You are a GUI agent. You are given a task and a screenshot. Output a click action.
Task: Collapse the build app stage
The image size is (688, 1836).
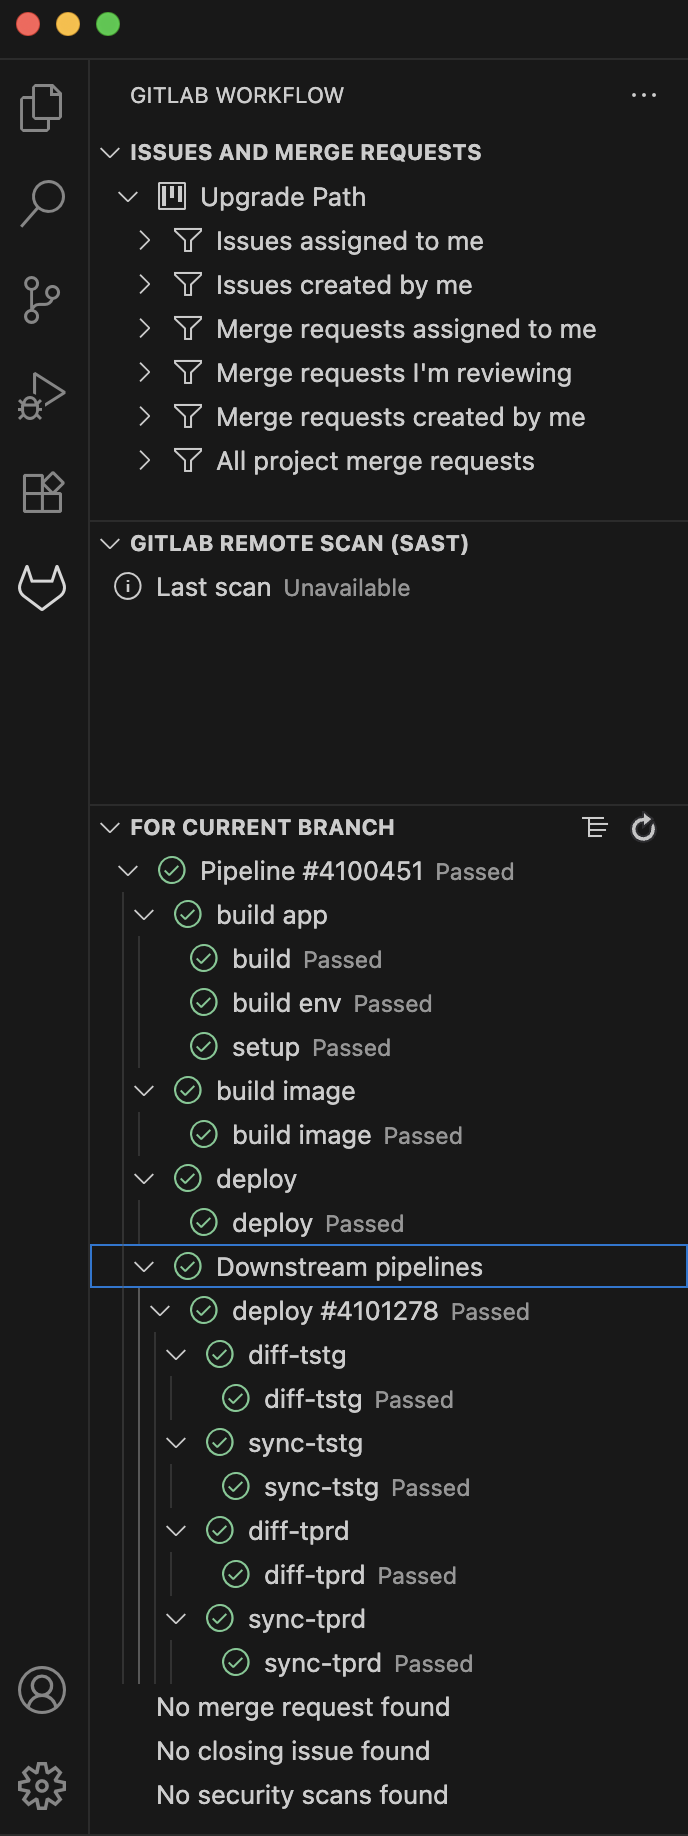click(x=144, y=915)
